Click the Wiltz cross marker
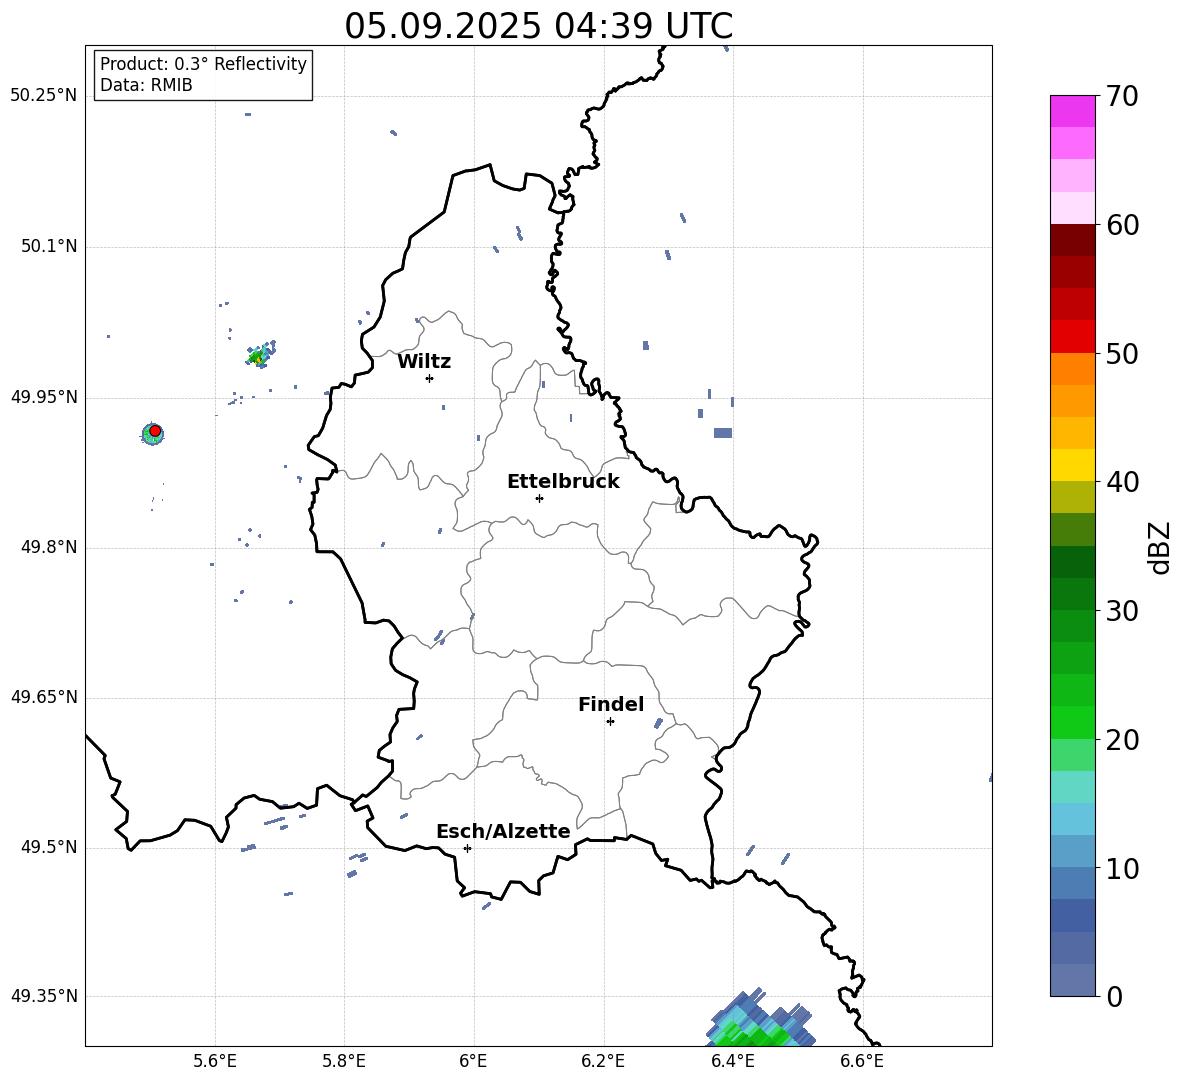 (429, 378)
